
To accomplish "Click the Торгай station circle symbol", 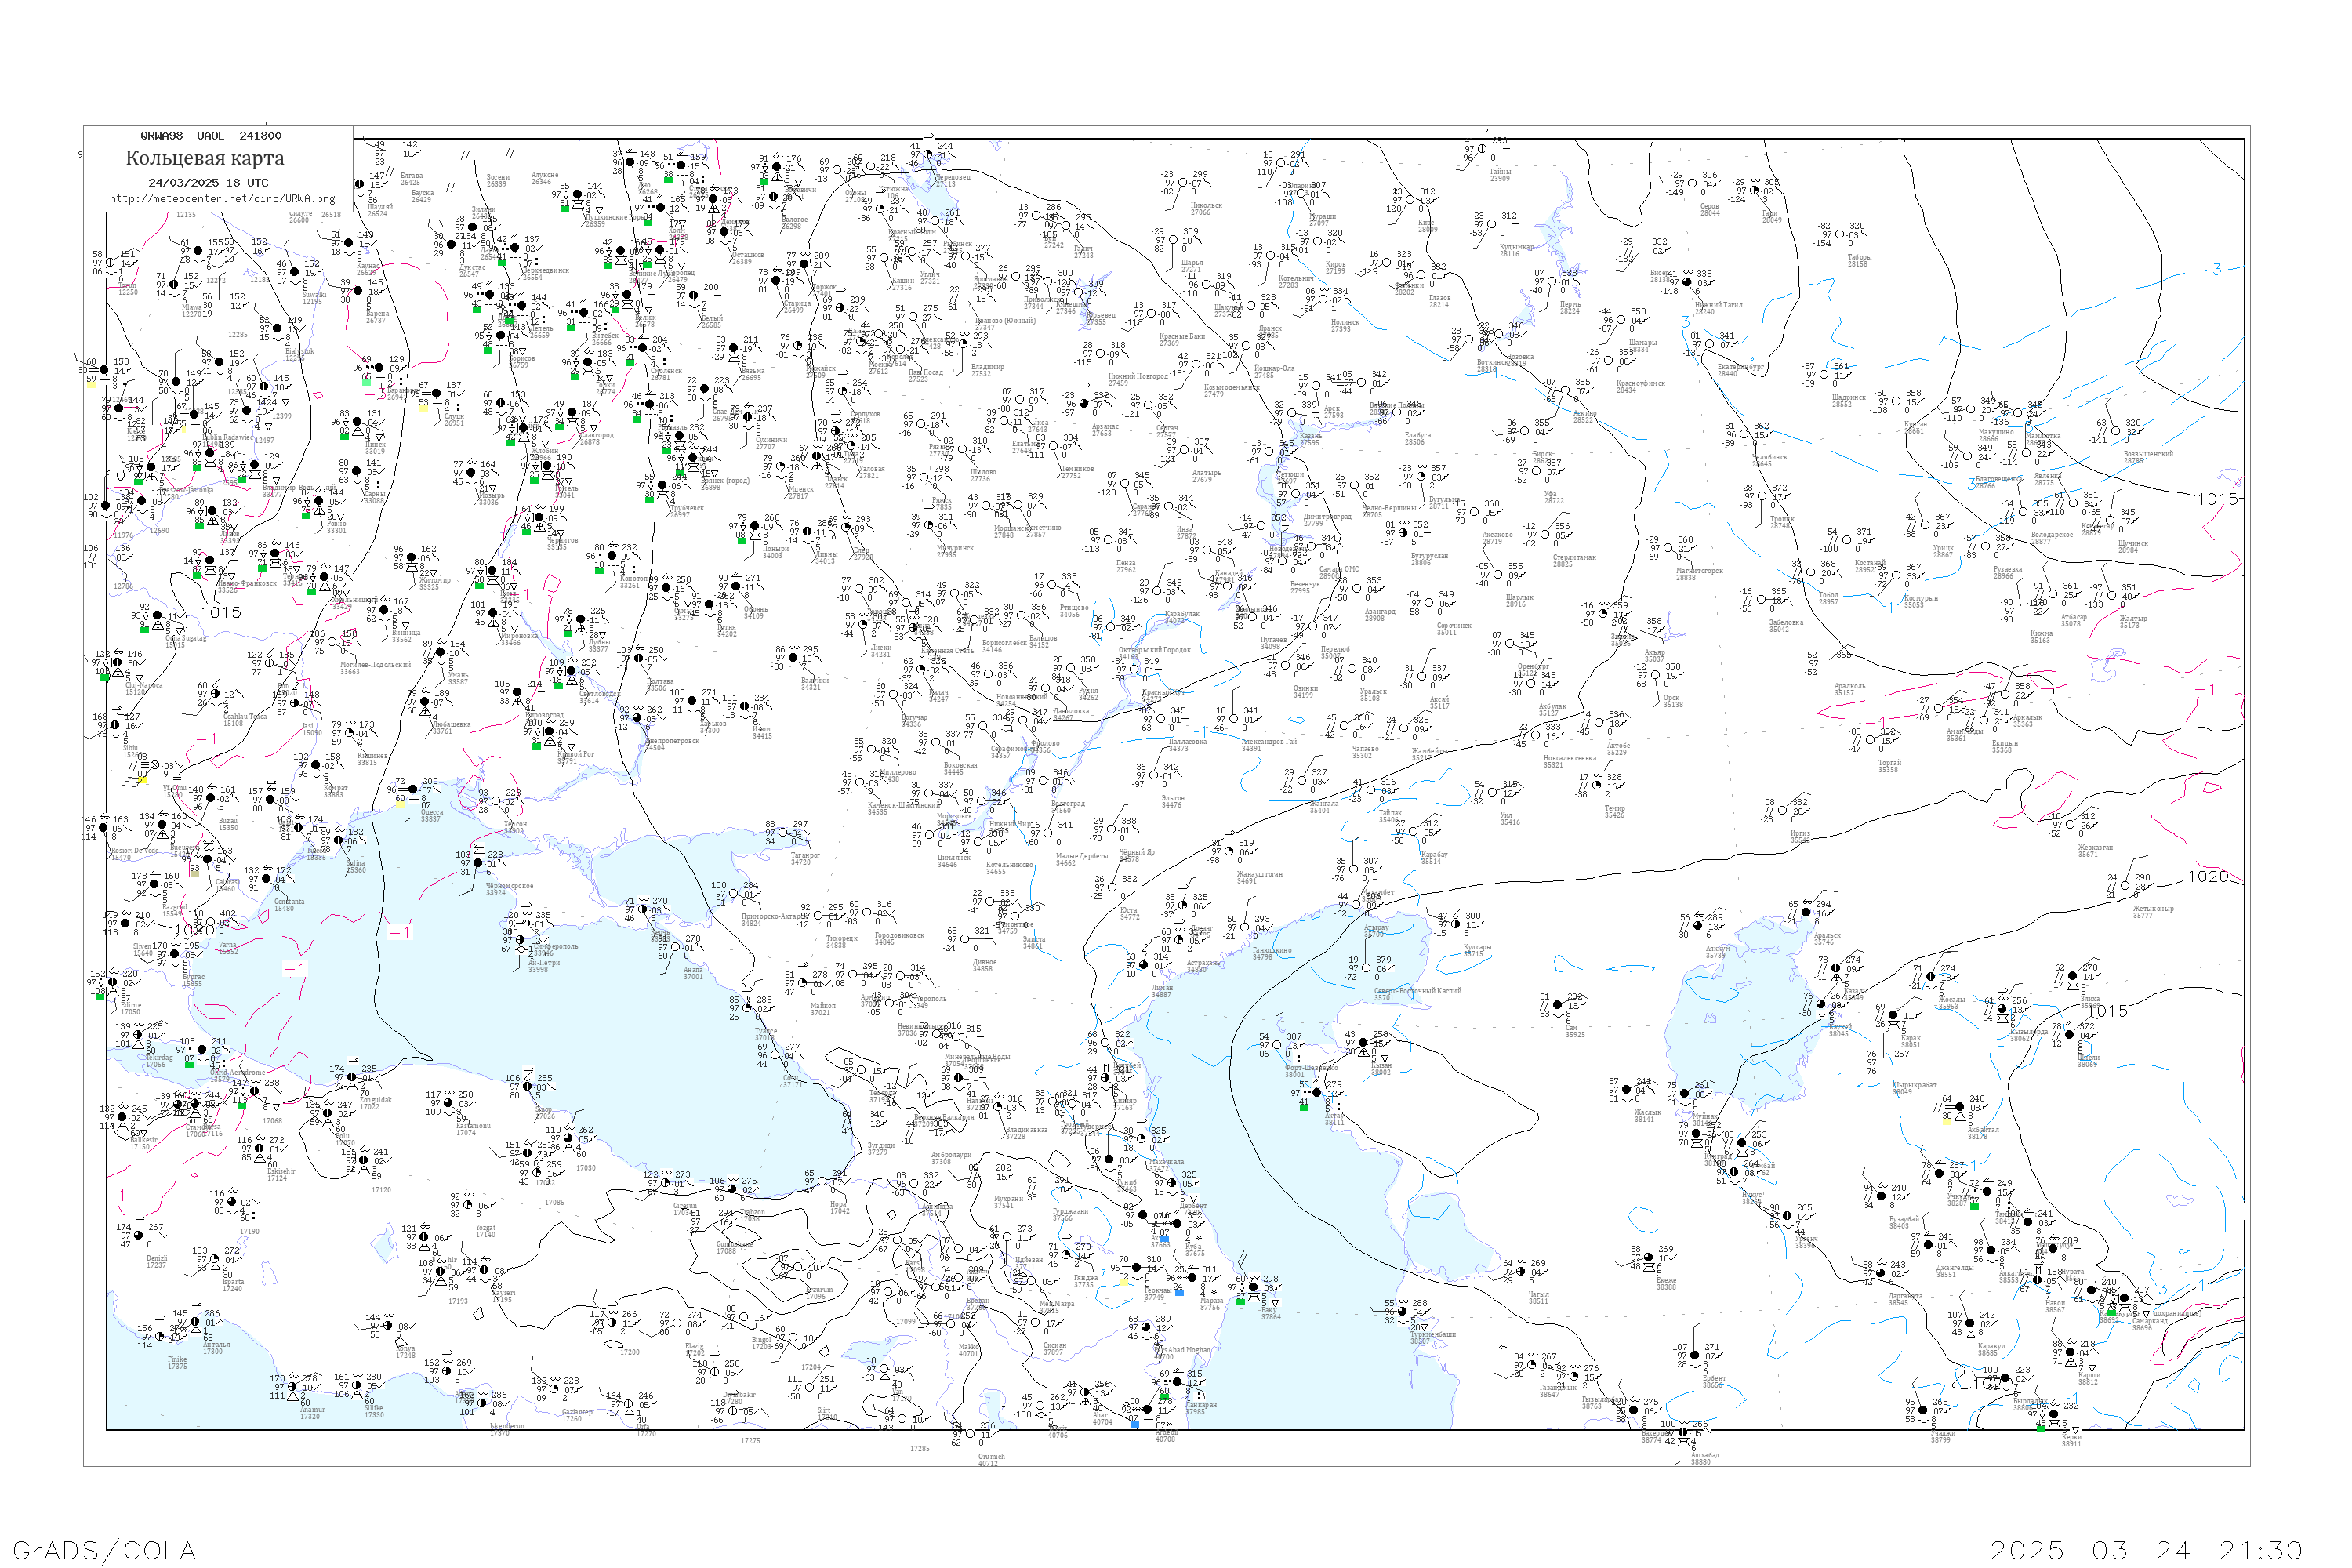I will [1872, 742].
